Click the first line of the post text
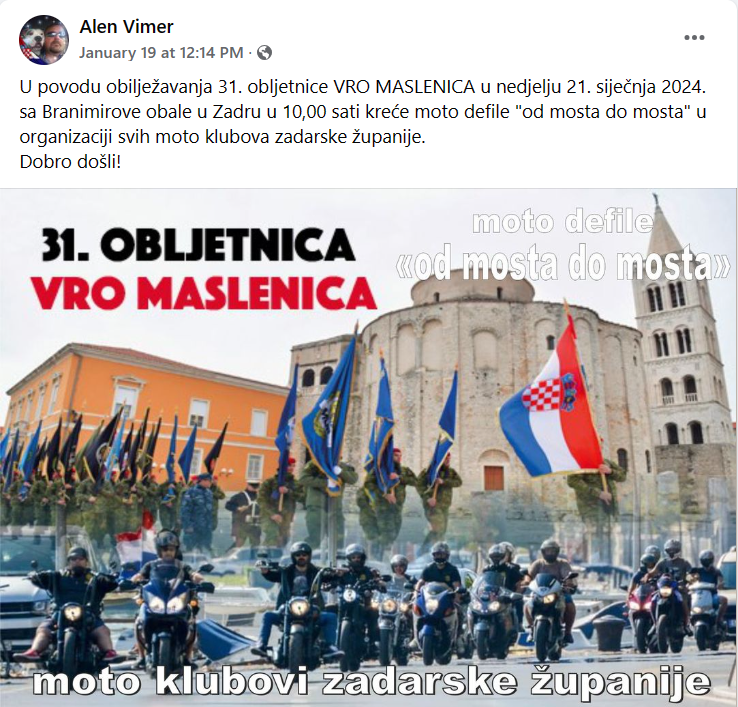The image size is (738, 707). click(x=363, y=87)
